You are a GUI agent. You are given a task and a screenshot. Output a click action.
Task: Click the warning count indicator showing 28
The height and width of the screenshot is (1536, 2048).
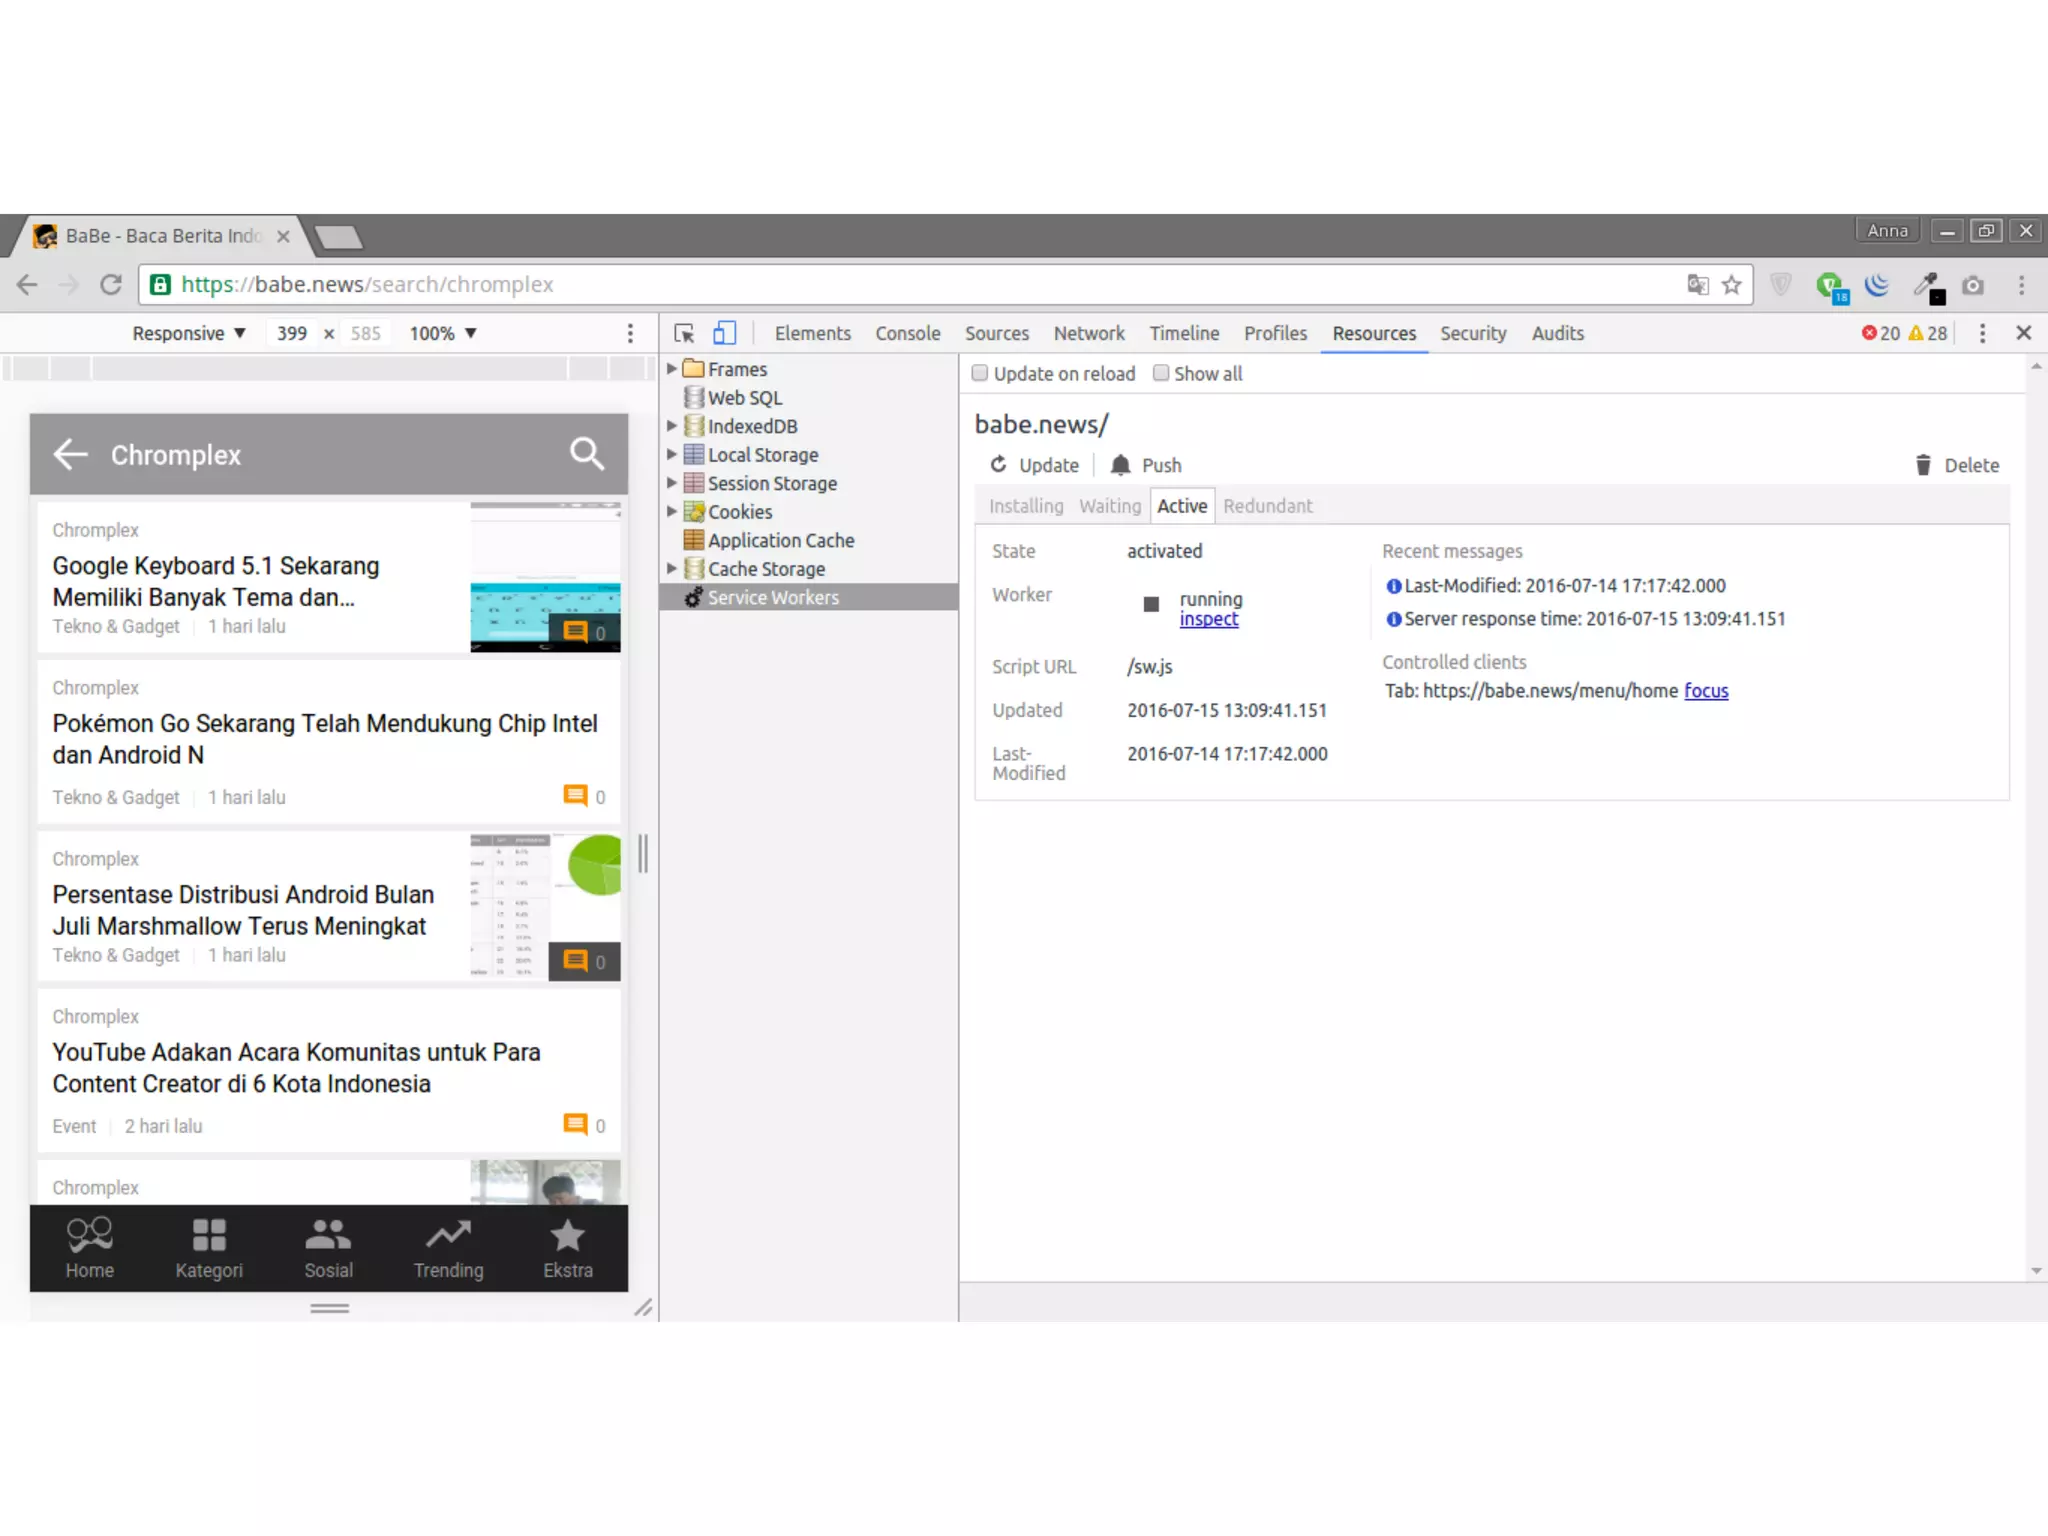tap(1928, 333)
